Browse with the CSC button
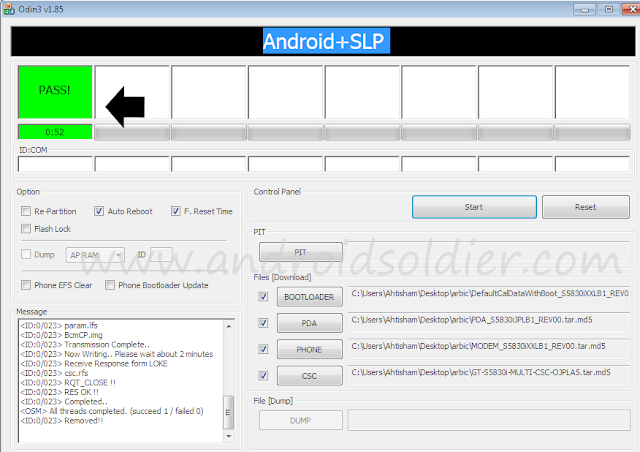Screen dimensions: 640x452 click(x=309, y=376)
